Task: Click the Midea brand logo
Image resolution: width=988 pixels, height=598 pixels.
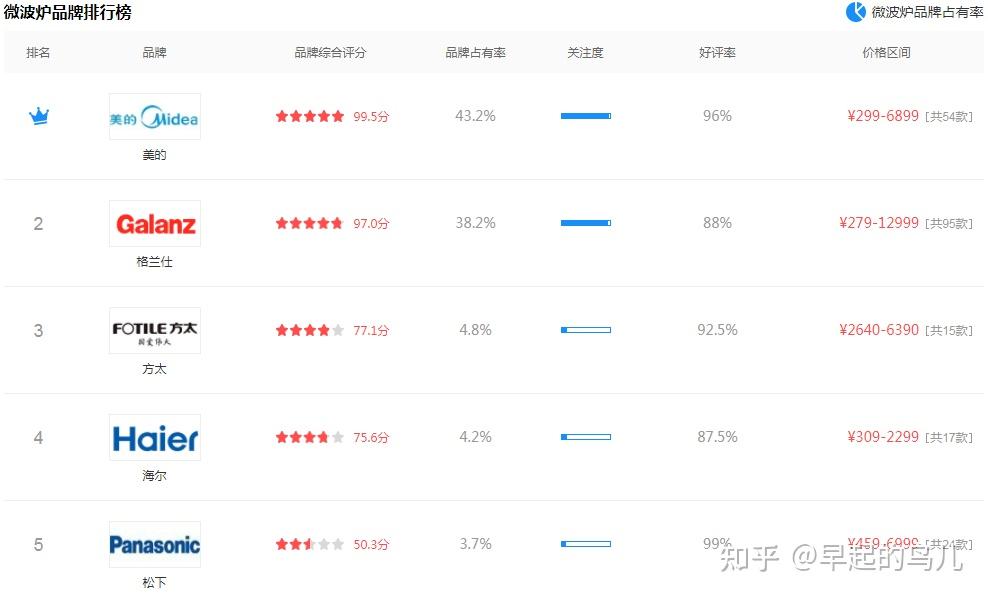Action: coord(155,117)
